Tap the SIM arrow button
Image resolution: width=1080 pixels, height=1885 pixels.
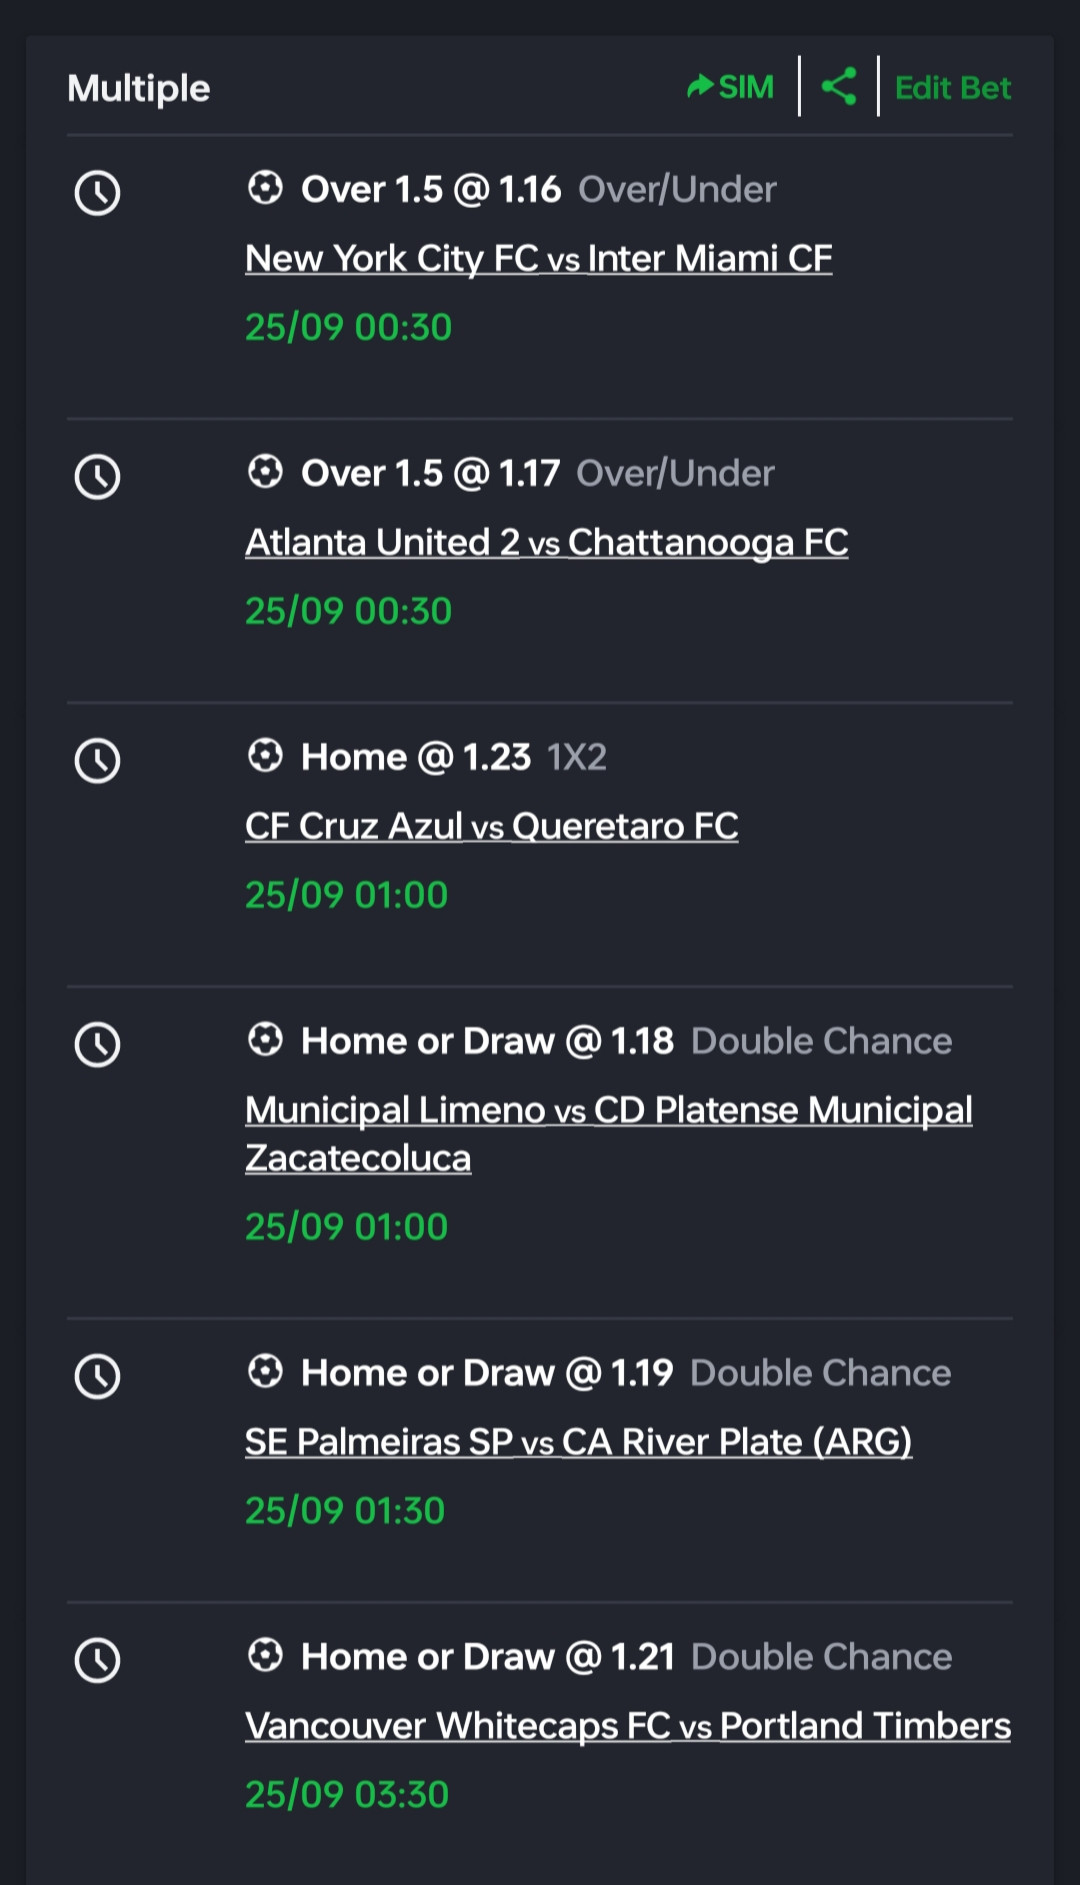coord(731,87)
